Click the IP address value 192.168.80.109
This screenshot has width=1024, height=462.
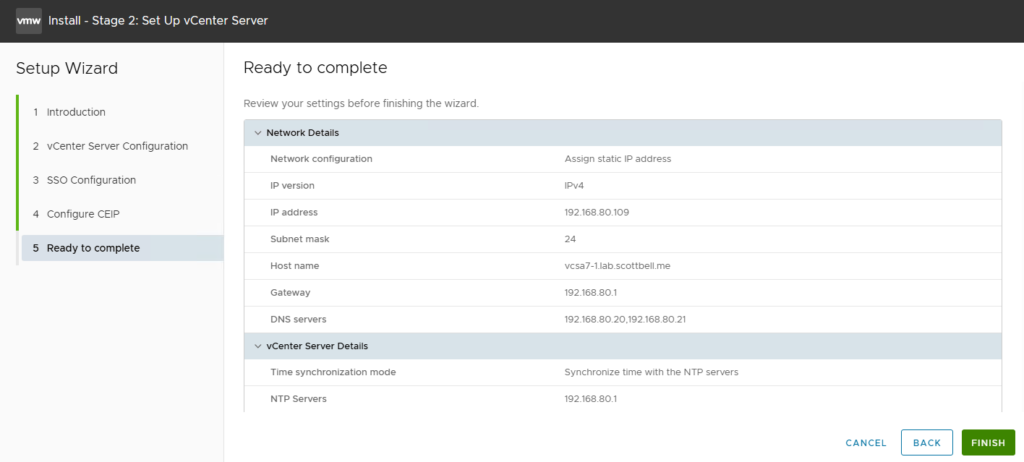tap(596, 212)
